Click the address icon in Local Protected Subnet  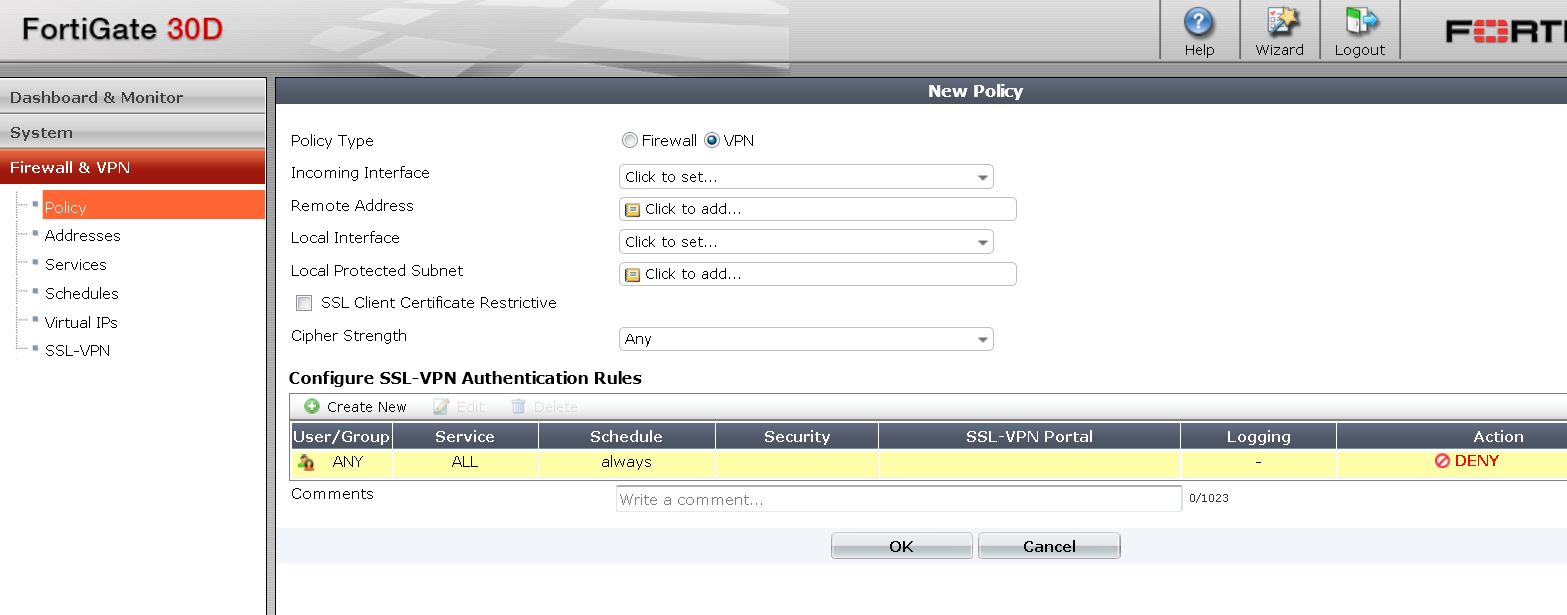tap(632, 274)
